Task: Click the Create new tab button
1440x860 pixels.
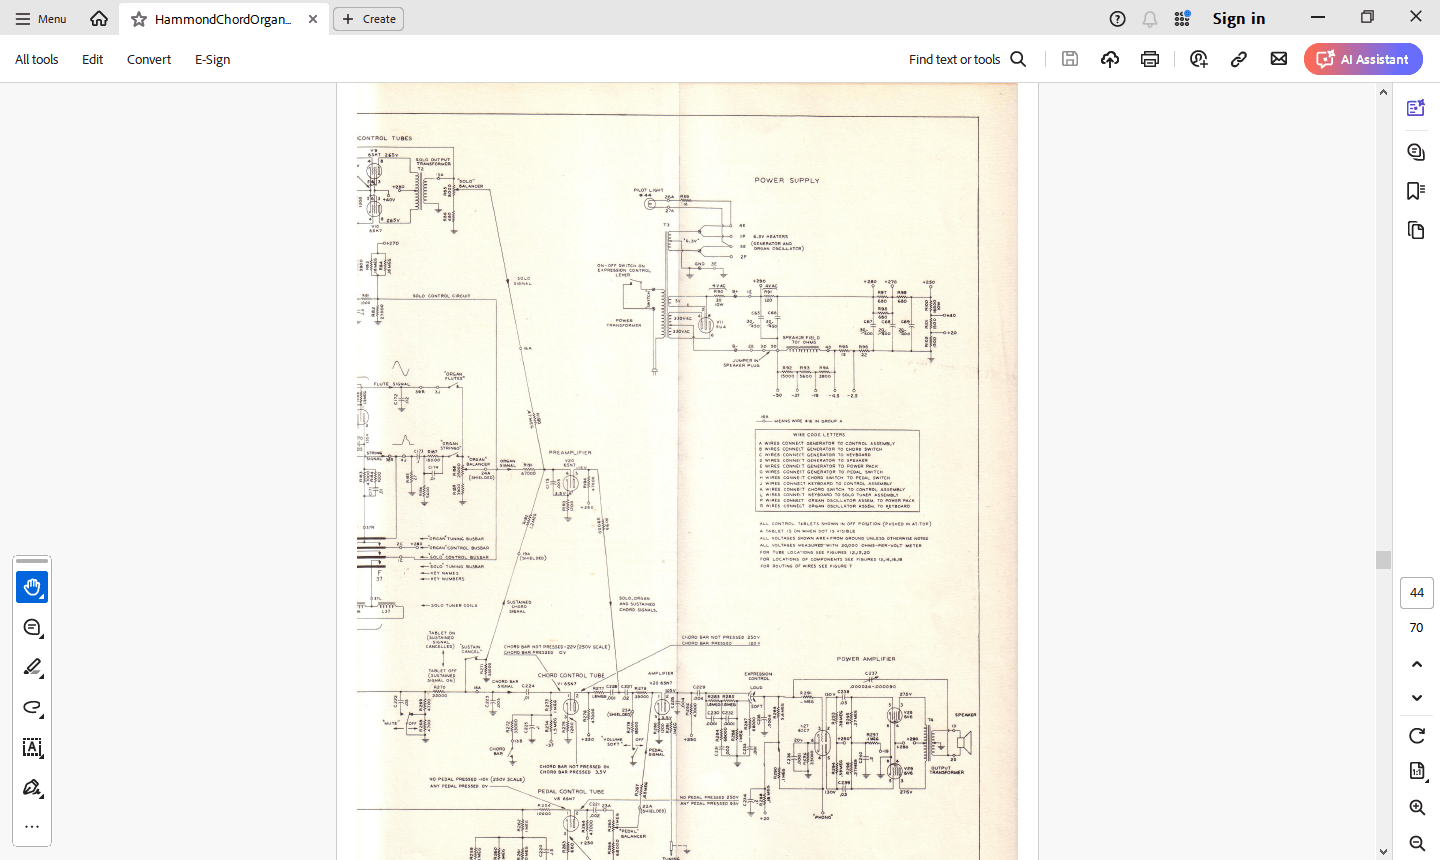Action: coord(368,19)
